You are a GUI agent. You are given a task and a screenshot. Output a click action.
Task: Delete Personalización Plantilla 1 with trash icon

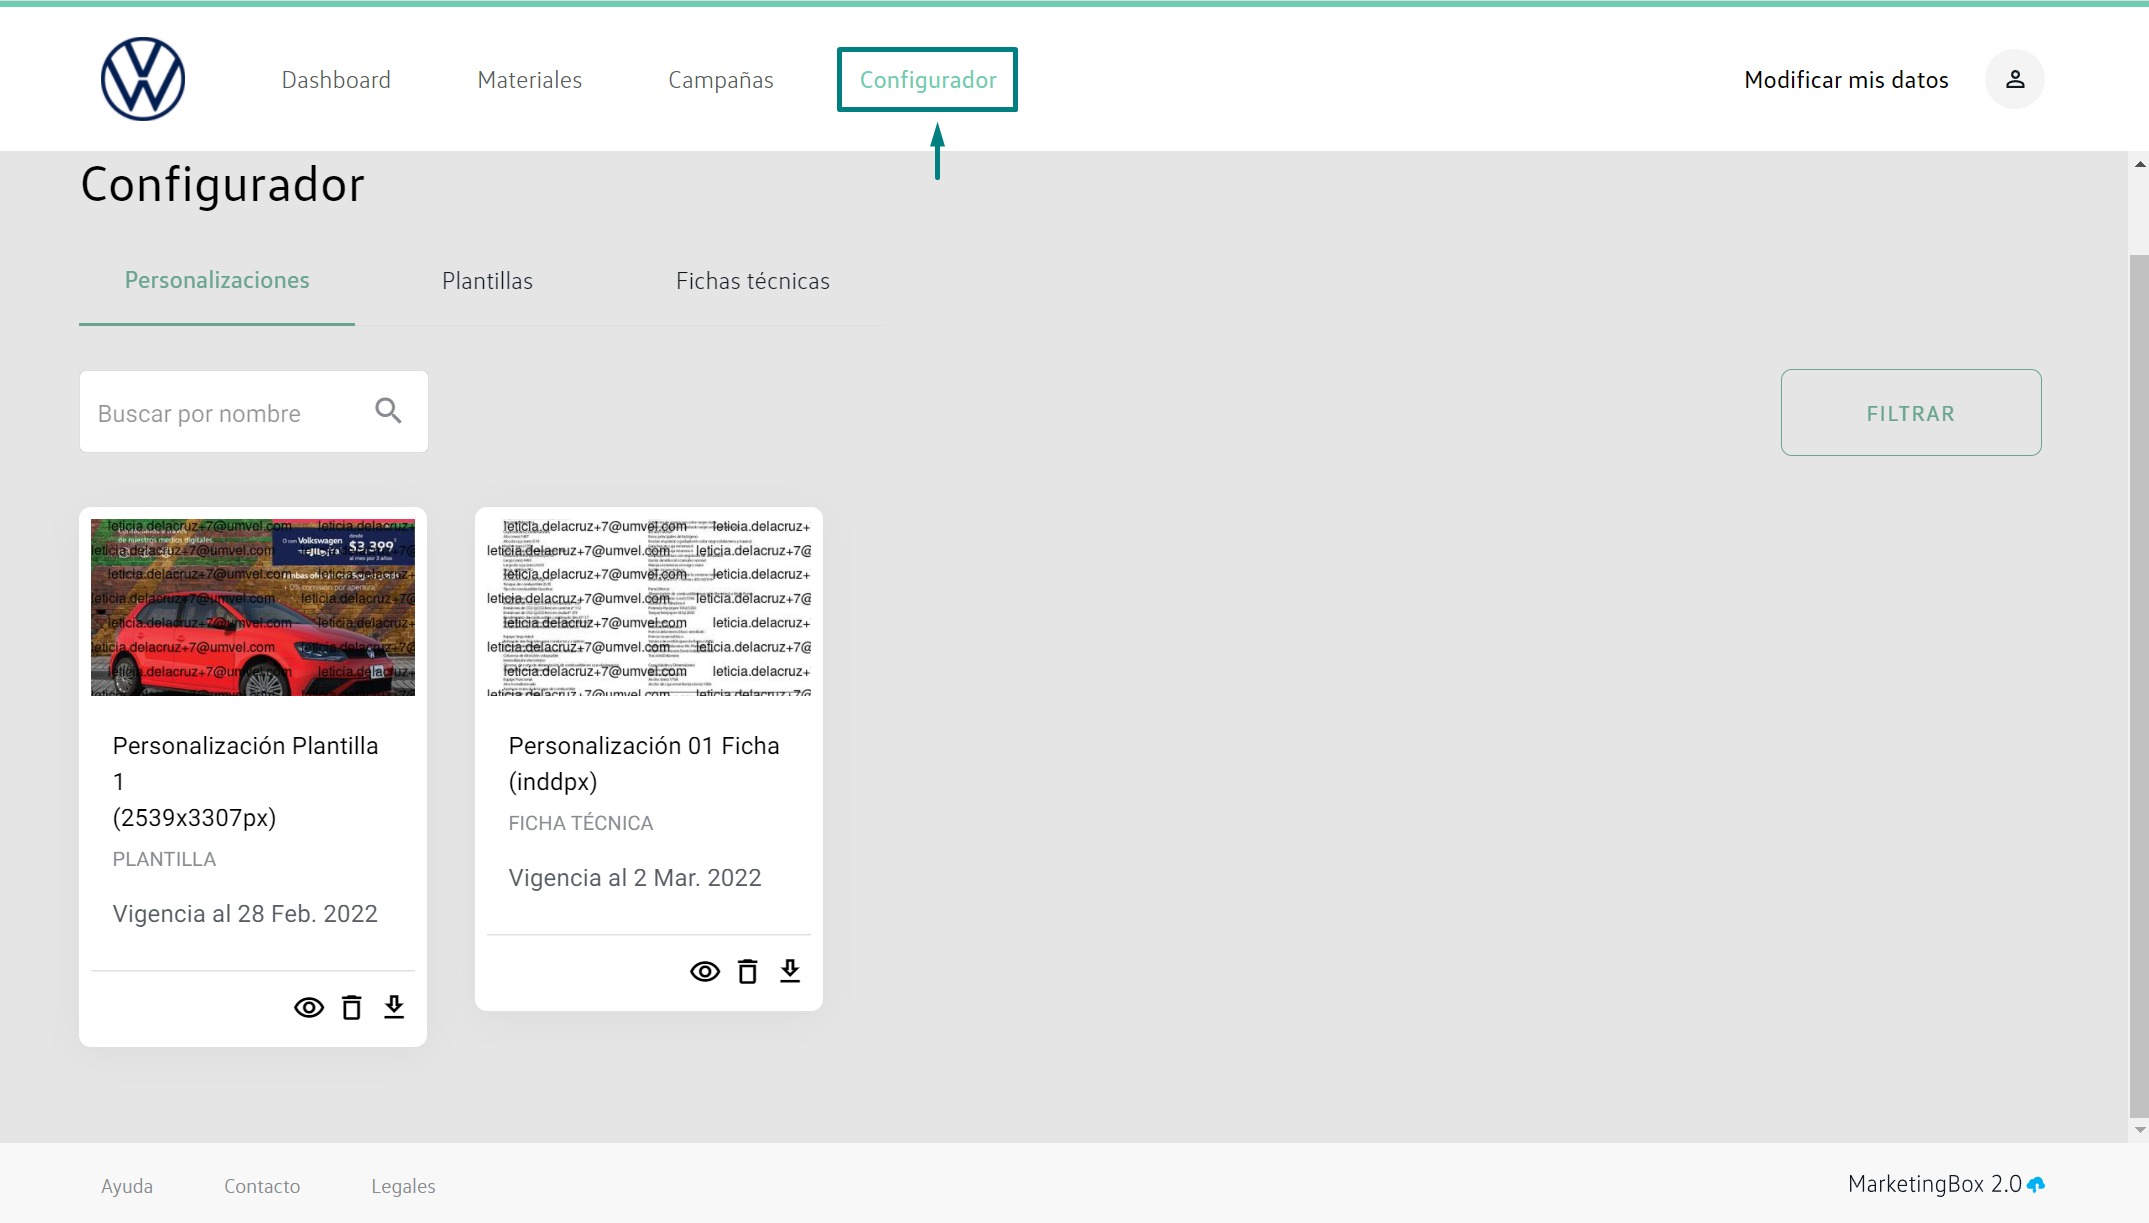tap(351, 1007)
